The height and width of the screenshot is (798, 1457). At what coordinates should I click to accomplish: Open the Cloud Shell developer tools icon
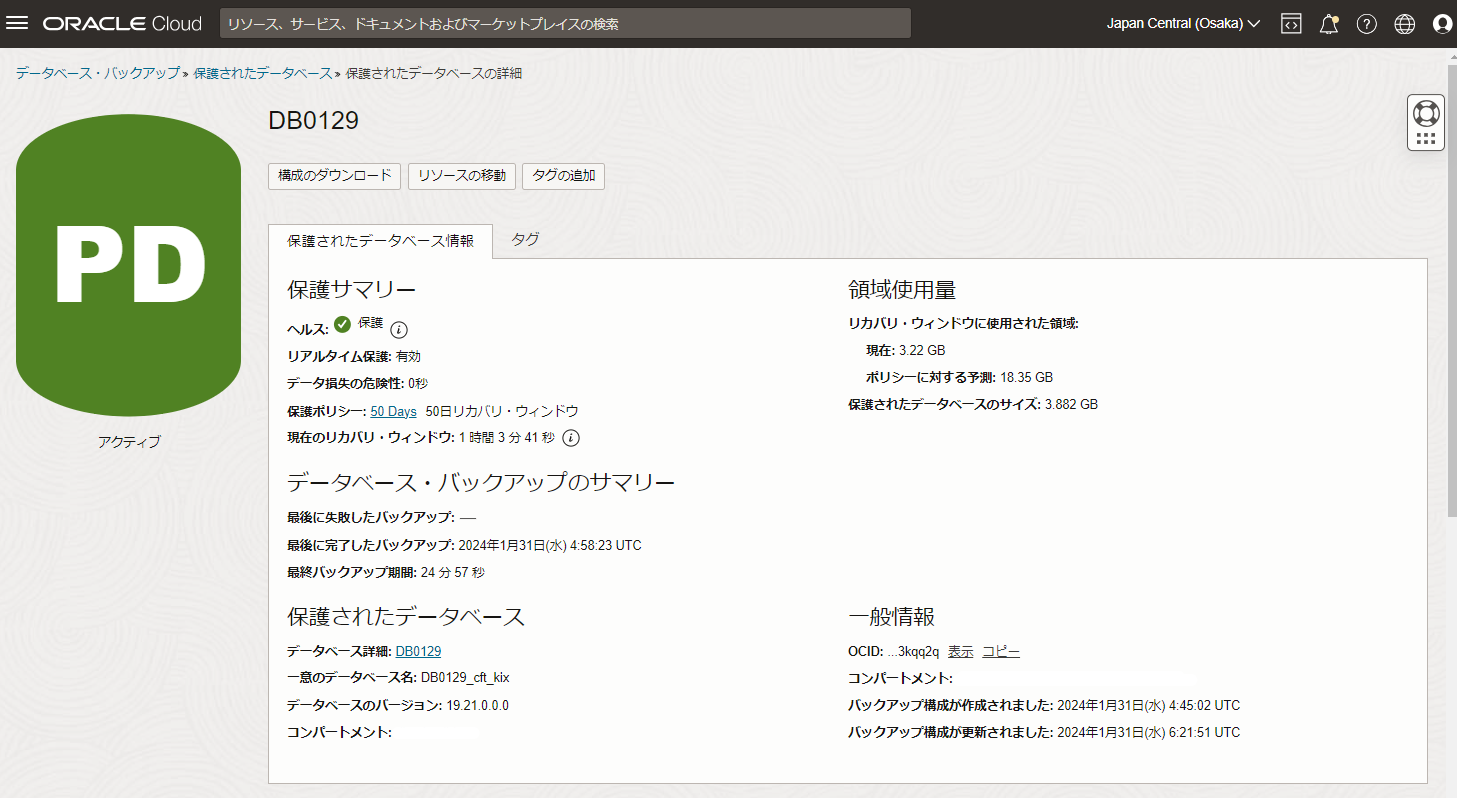(1291, 24)
